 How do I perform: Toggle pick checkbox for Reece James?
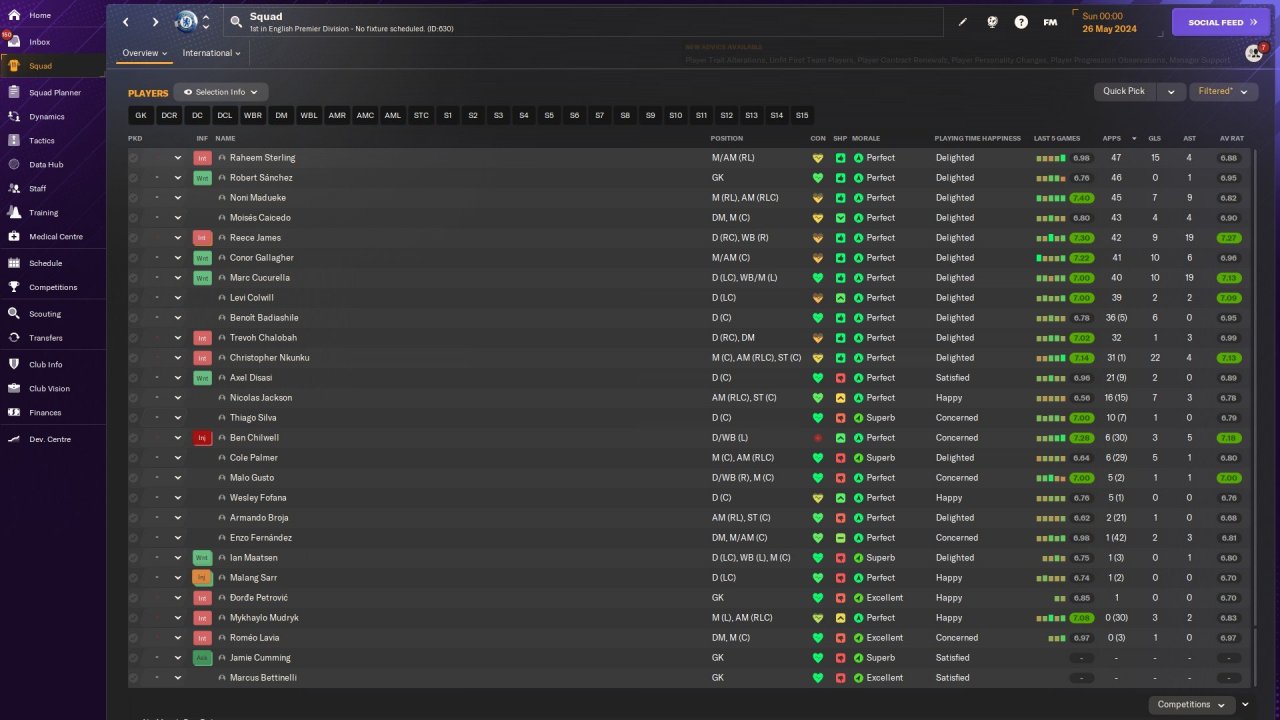click(x=134, y=238)
